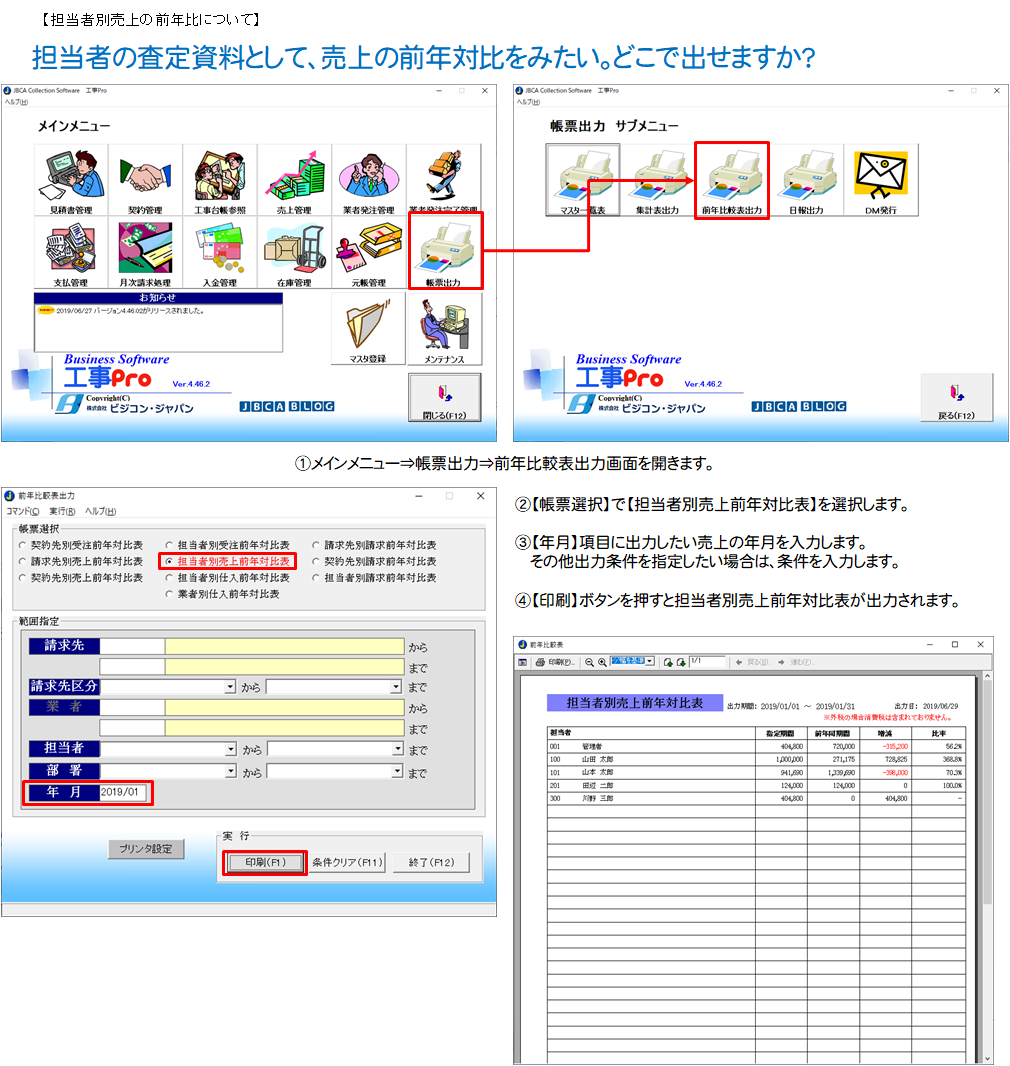The height and width of the screenshot is (1066, 1010).
Task: Open the 見積書管理 icon in main menu
Action: tap(70, 180)
